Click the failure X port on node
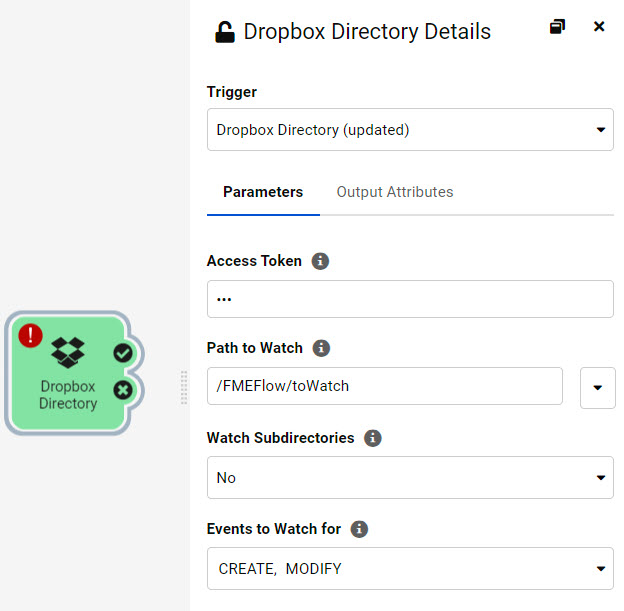The image size is (624, 611). (x=123, y=390)
